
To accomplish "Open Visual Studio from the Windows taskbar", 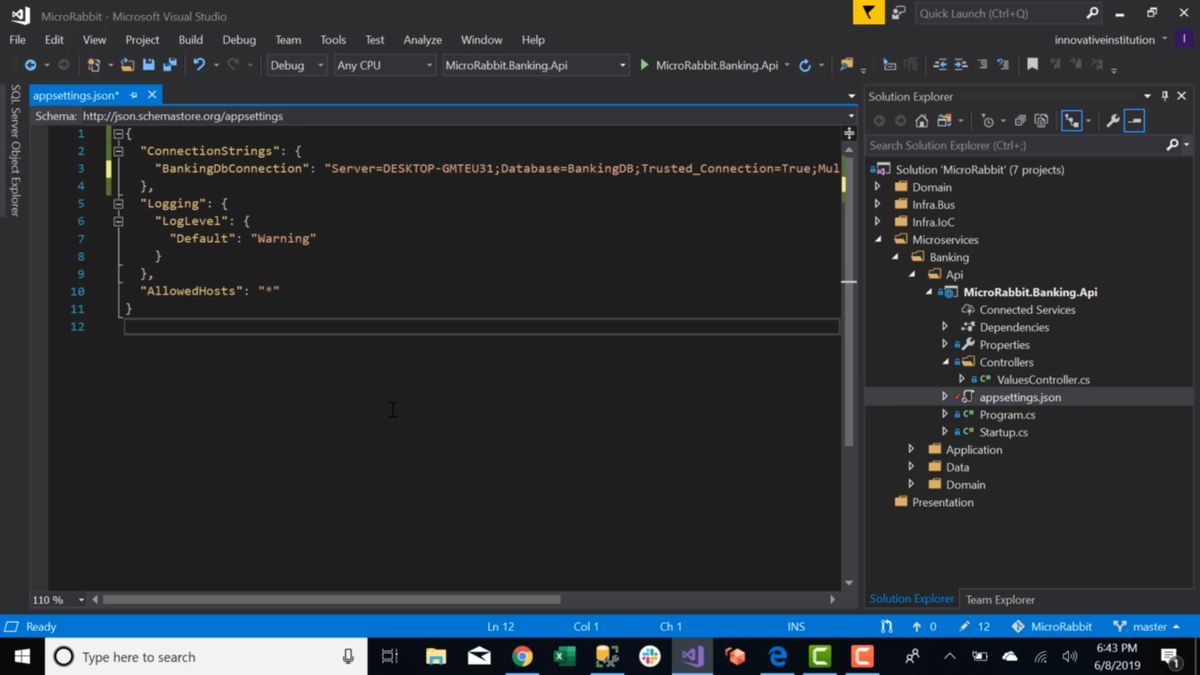I will tap(692, 657).
